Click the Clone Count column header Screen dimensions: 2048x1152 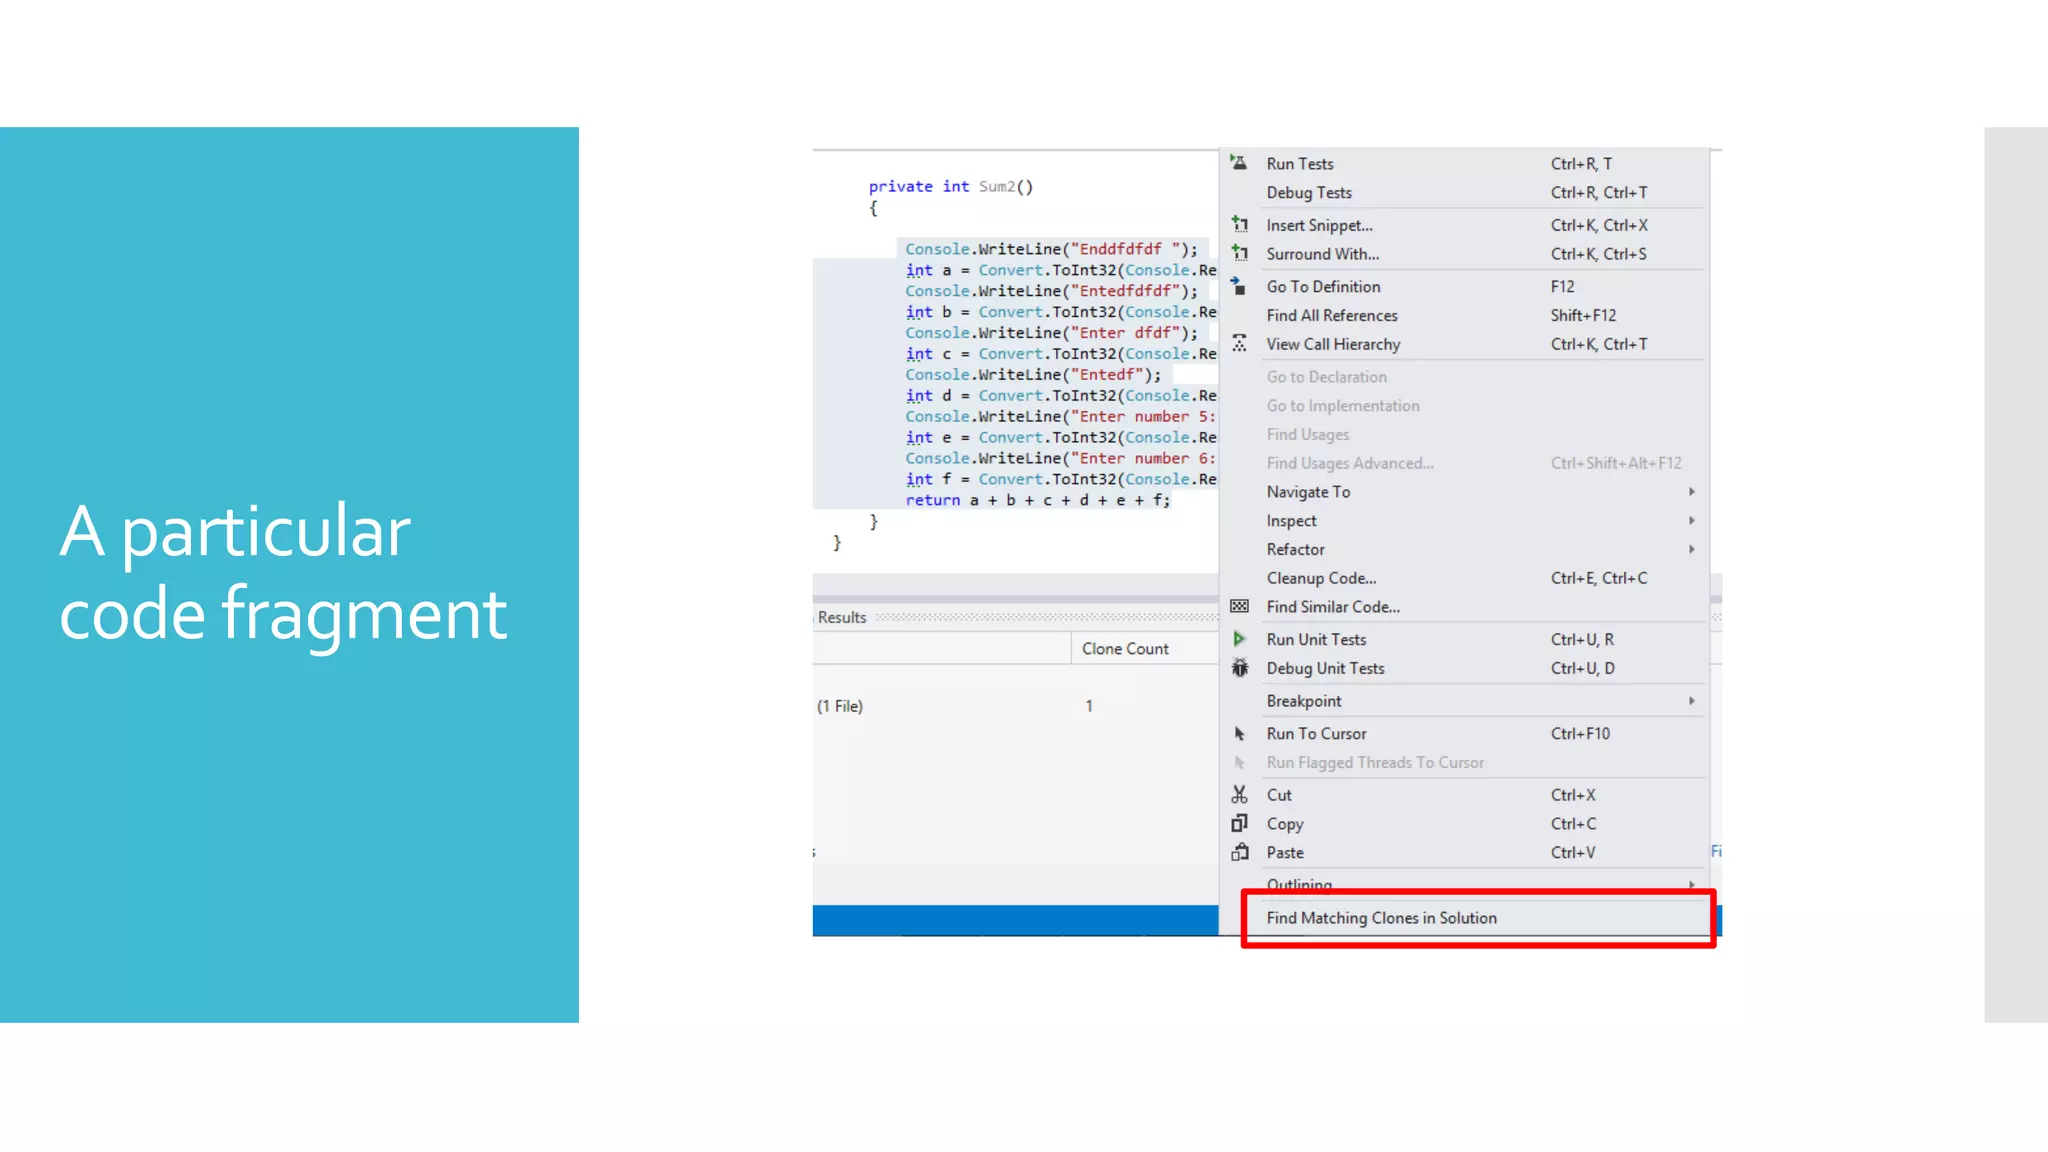coord(1124,649)
